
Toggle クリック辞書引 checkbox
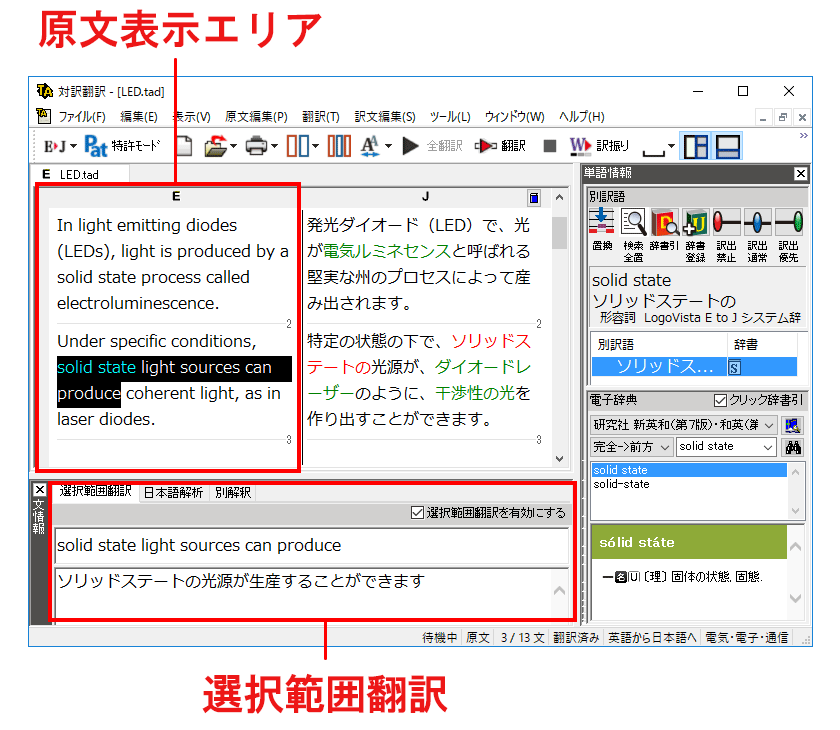tap(721, 400)
